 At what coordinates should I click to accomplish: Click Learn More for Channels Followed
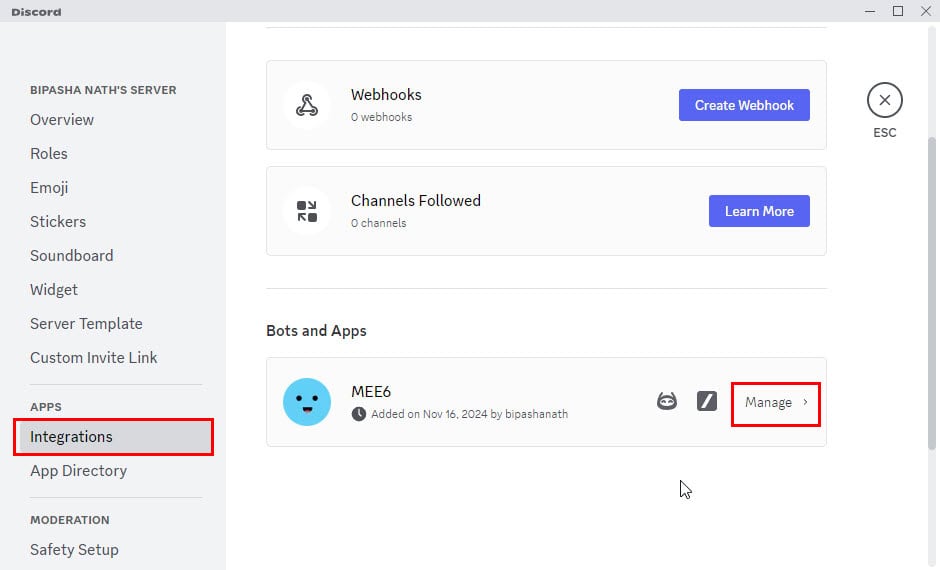(759, 211)
